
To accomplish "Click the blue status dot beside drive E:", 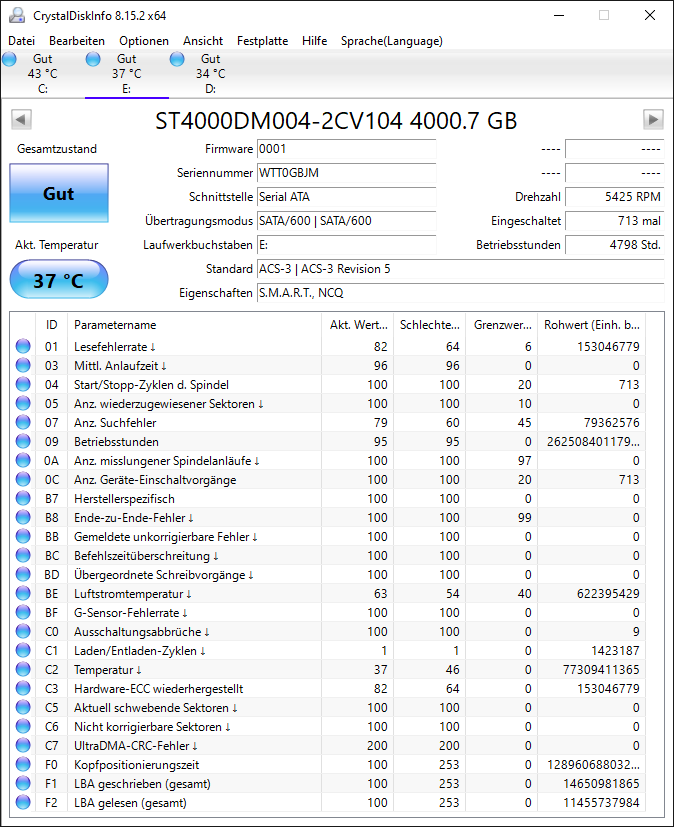I will (x=93, y=59).
